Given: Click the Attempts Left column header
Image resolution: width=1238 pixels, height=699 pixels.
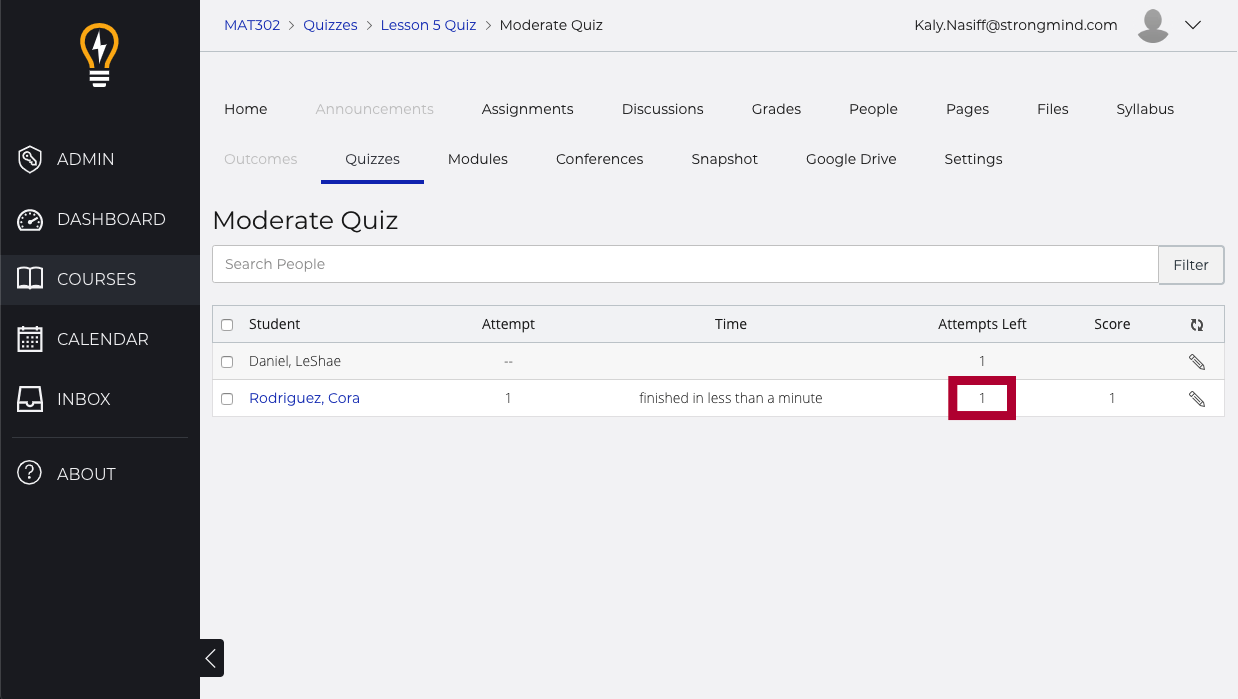Looking at the screenshot, I should [x=982, y=324].
